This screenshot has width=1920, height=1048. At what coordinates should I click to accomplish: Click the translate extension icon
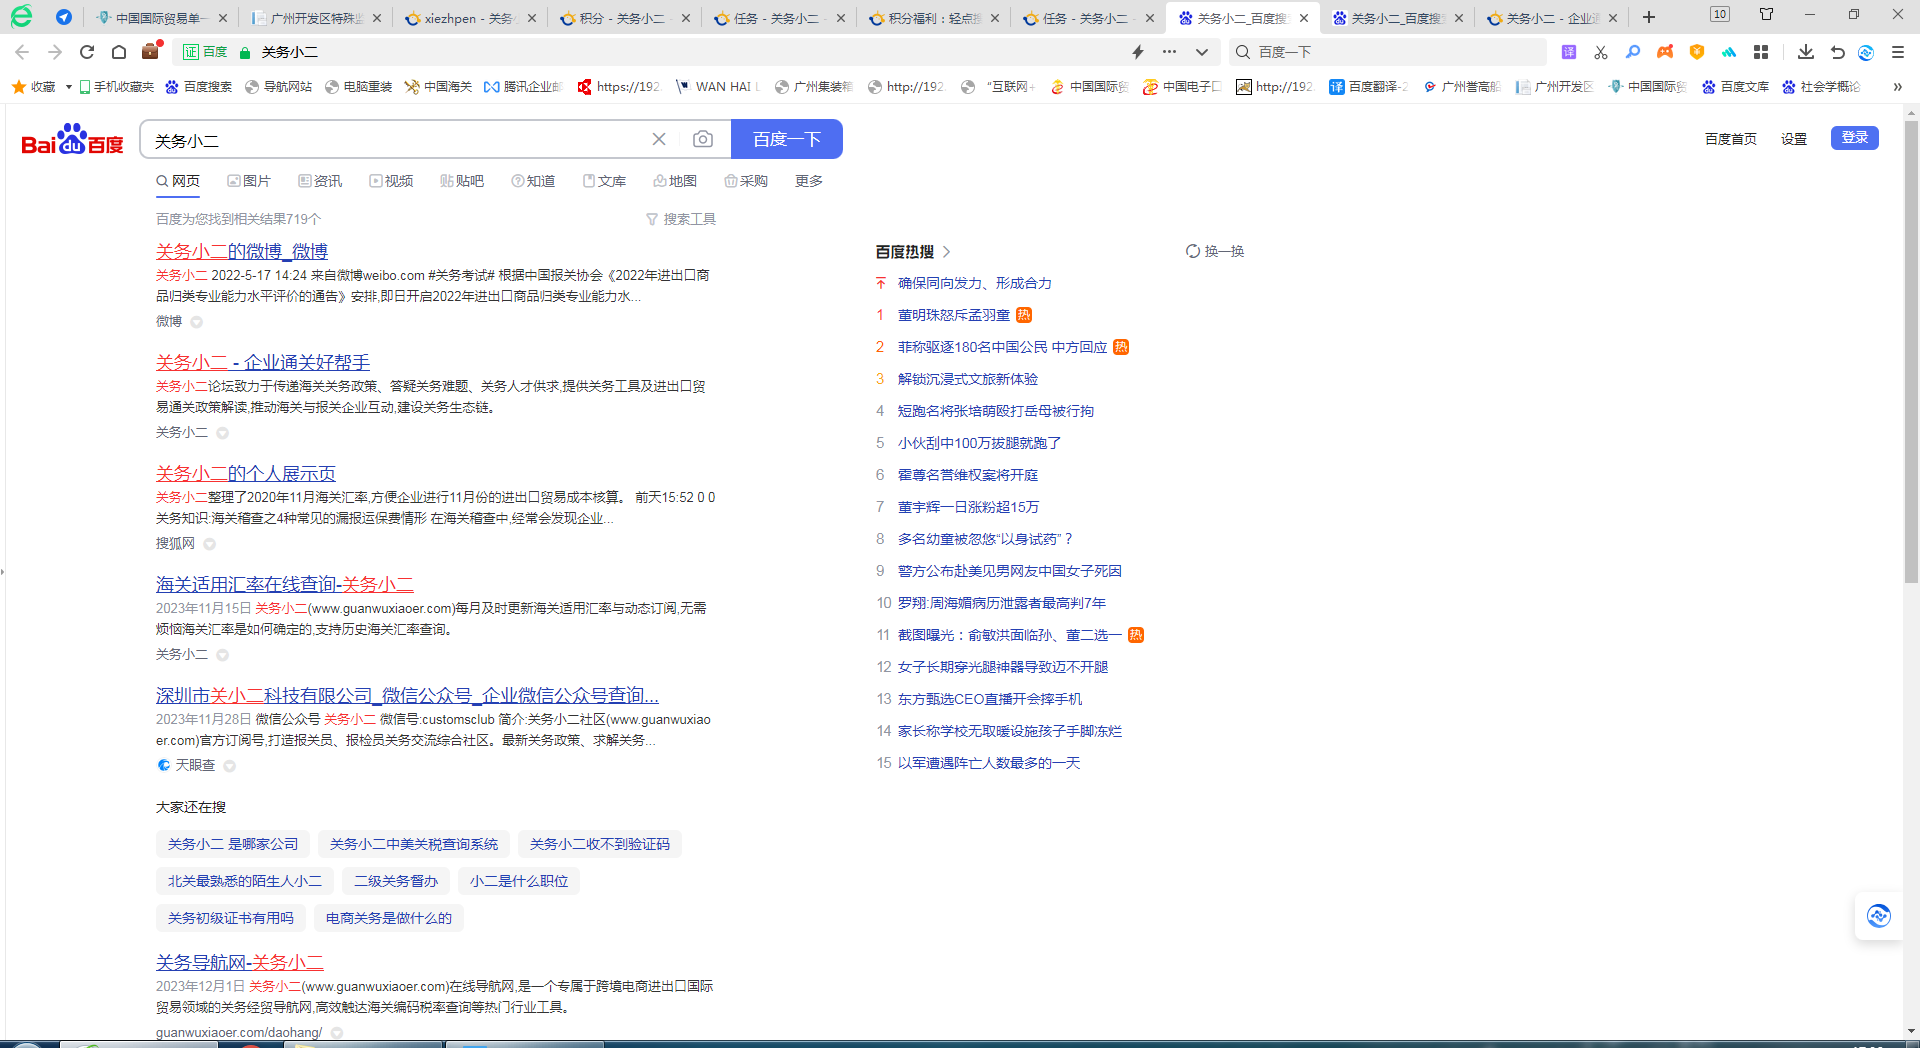click(1569, 52)
